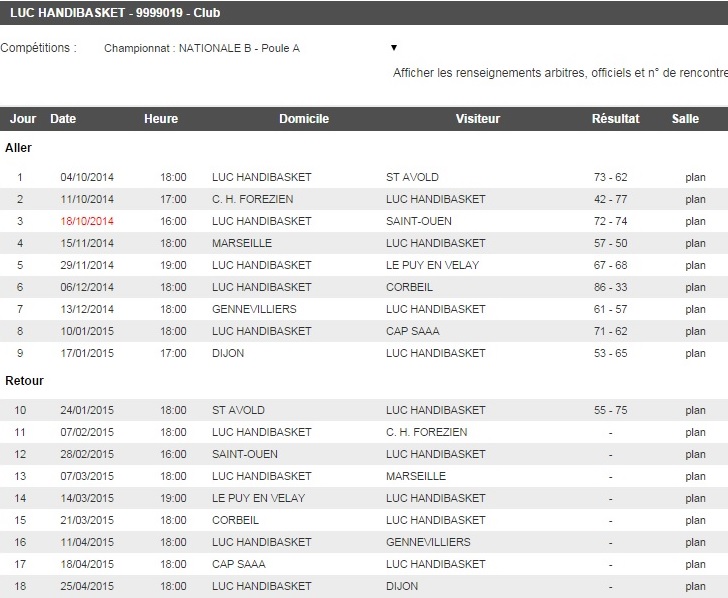This screenshot has height=598, width=728.
Task: Click the Jour column header
Action: [x=23, y=119]
